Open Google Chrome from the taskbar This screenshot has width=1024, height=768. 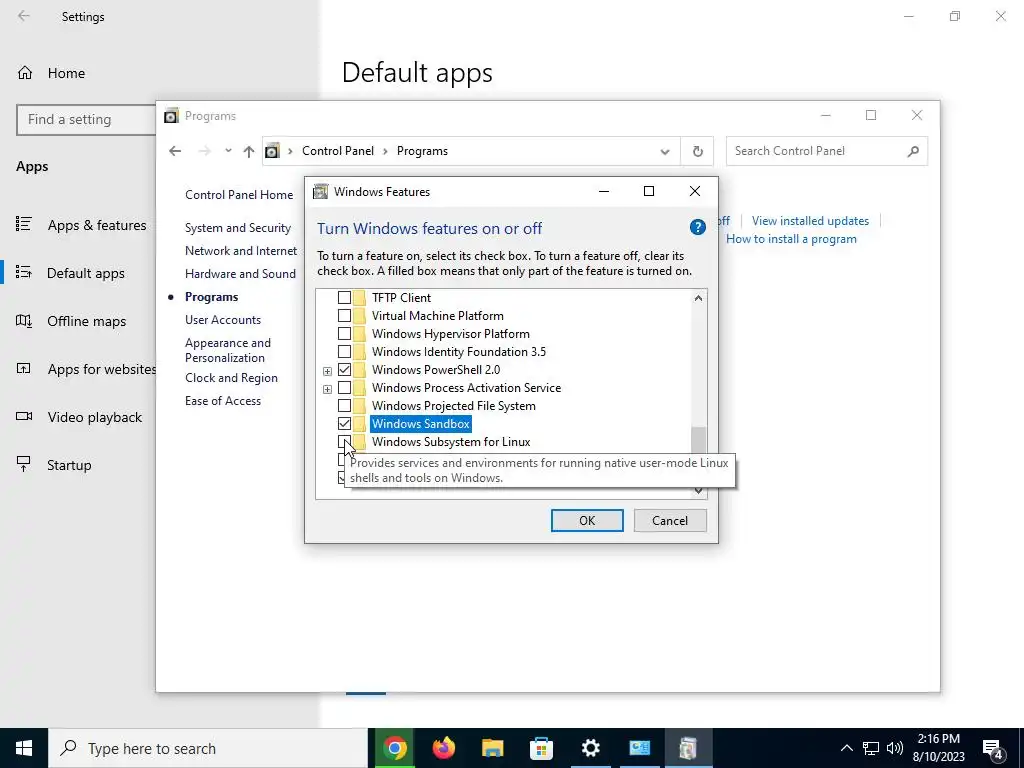[394, 748]
